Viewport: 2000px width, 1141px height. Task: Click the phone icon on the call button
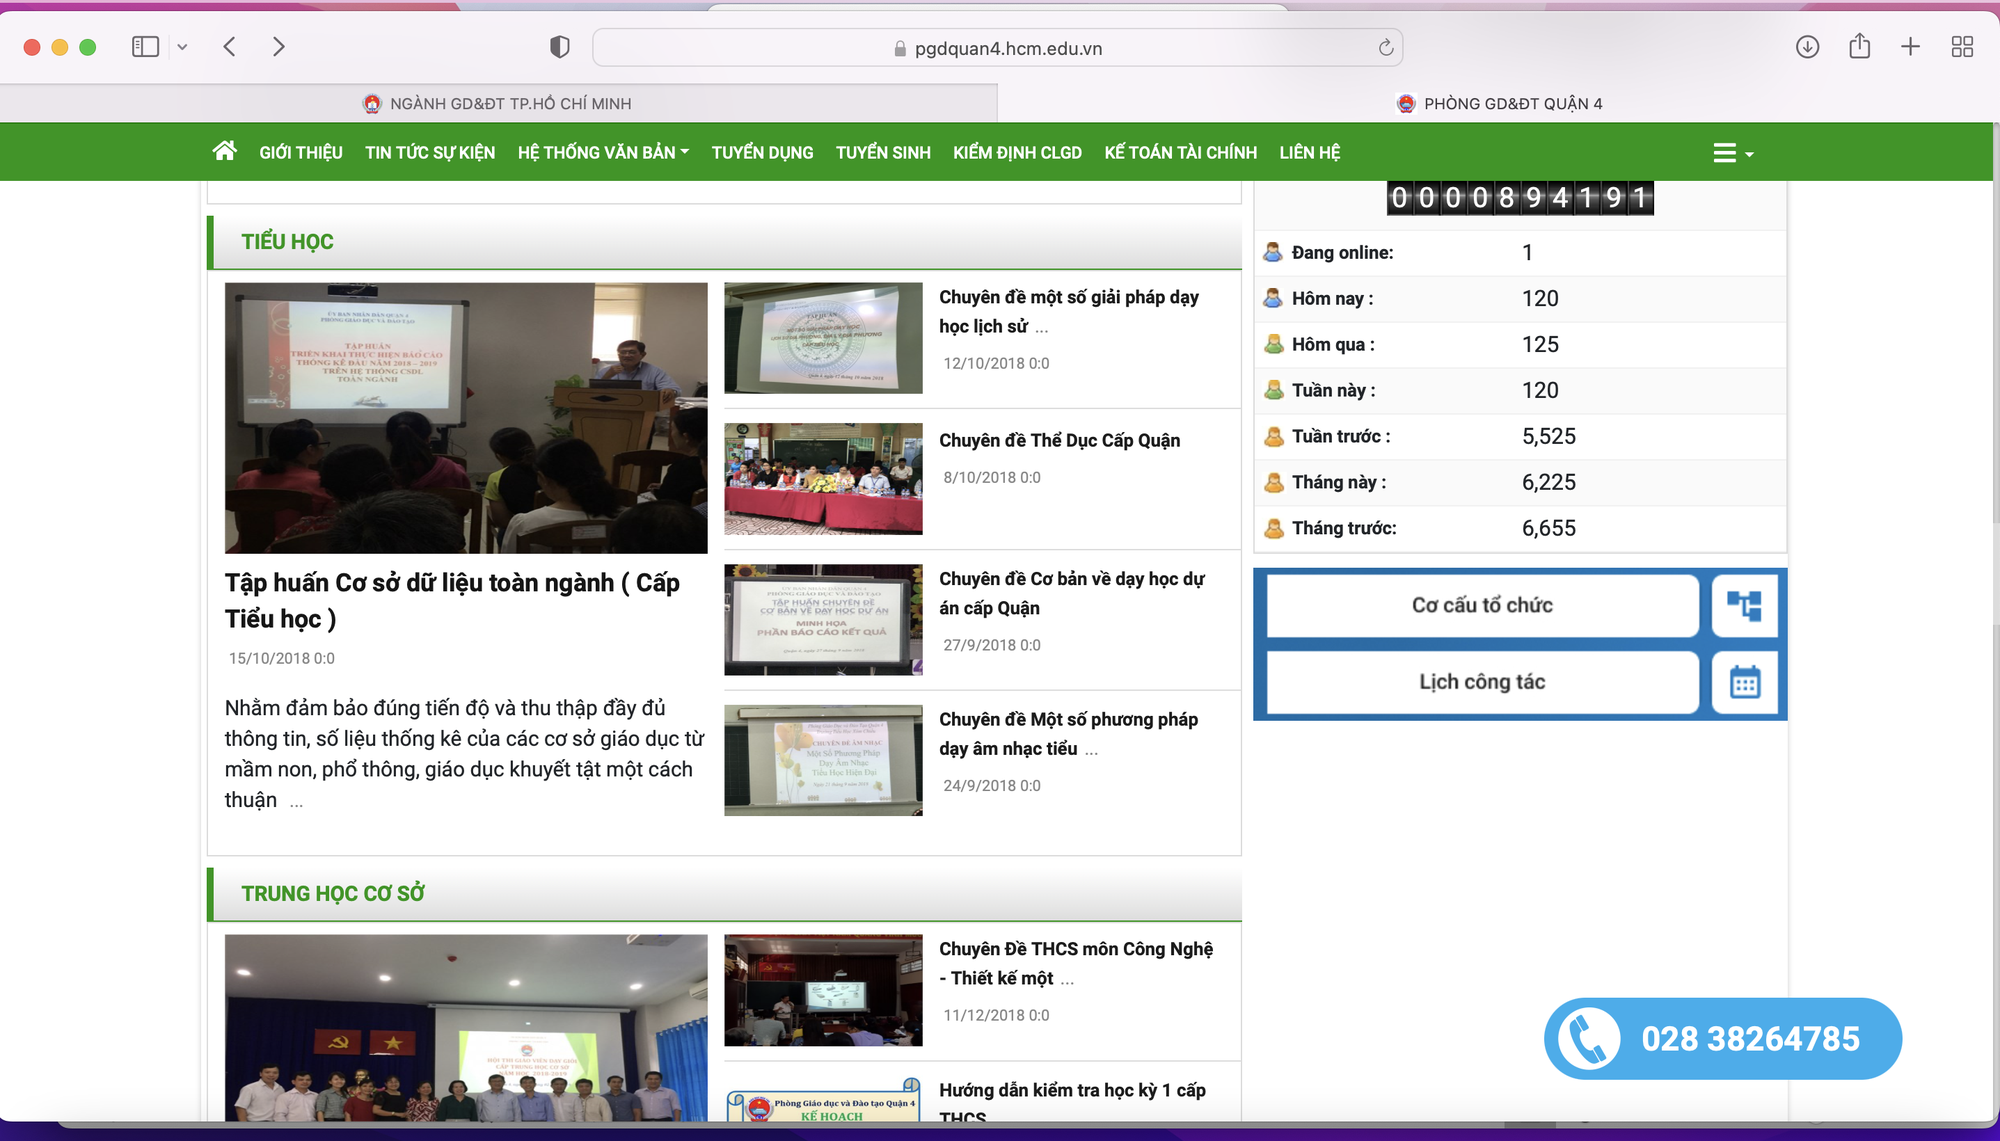pos(1589,1039)
